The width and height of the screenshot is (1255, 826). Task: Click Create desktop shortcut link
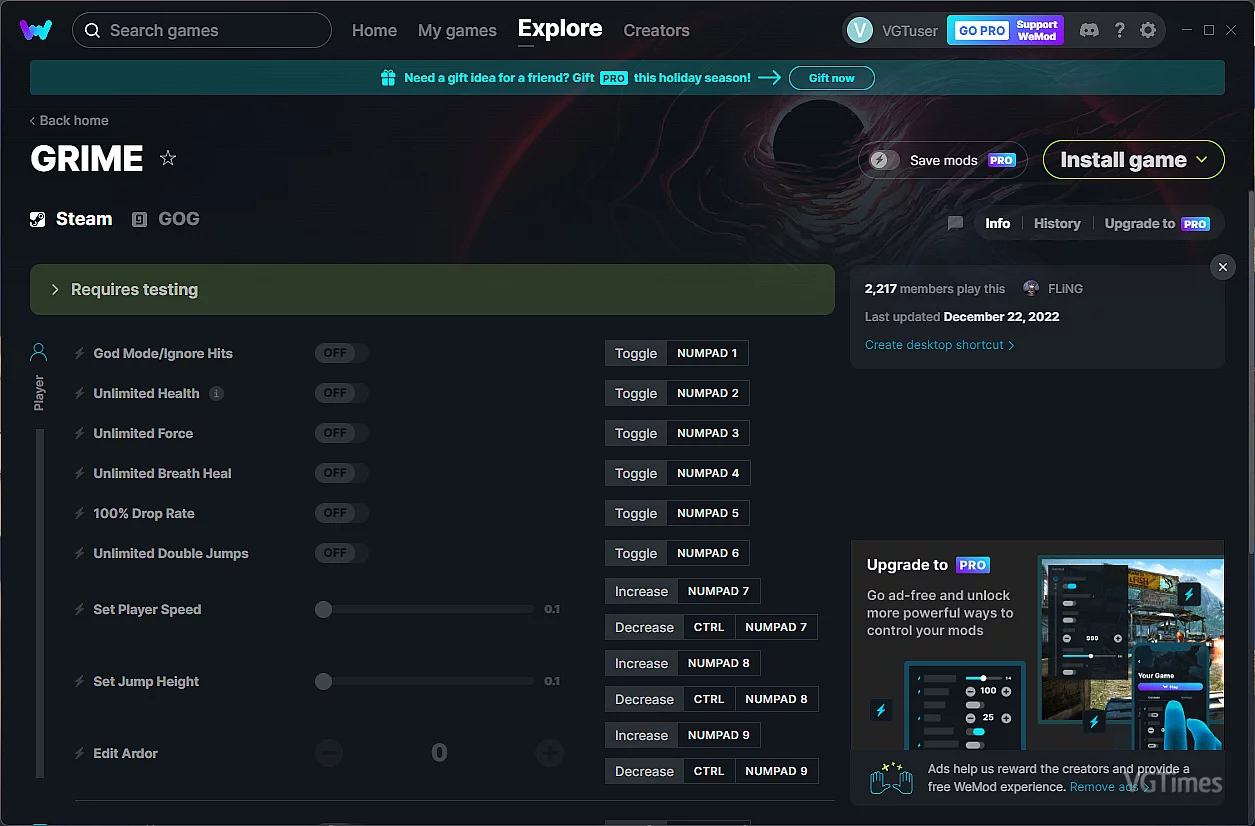click(939, 345)
